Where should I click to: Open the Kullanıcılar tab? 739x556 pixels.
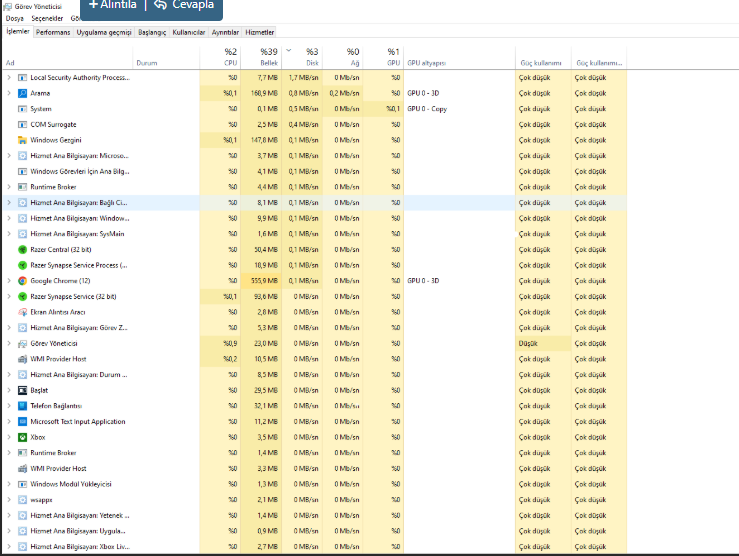(189, 33)
